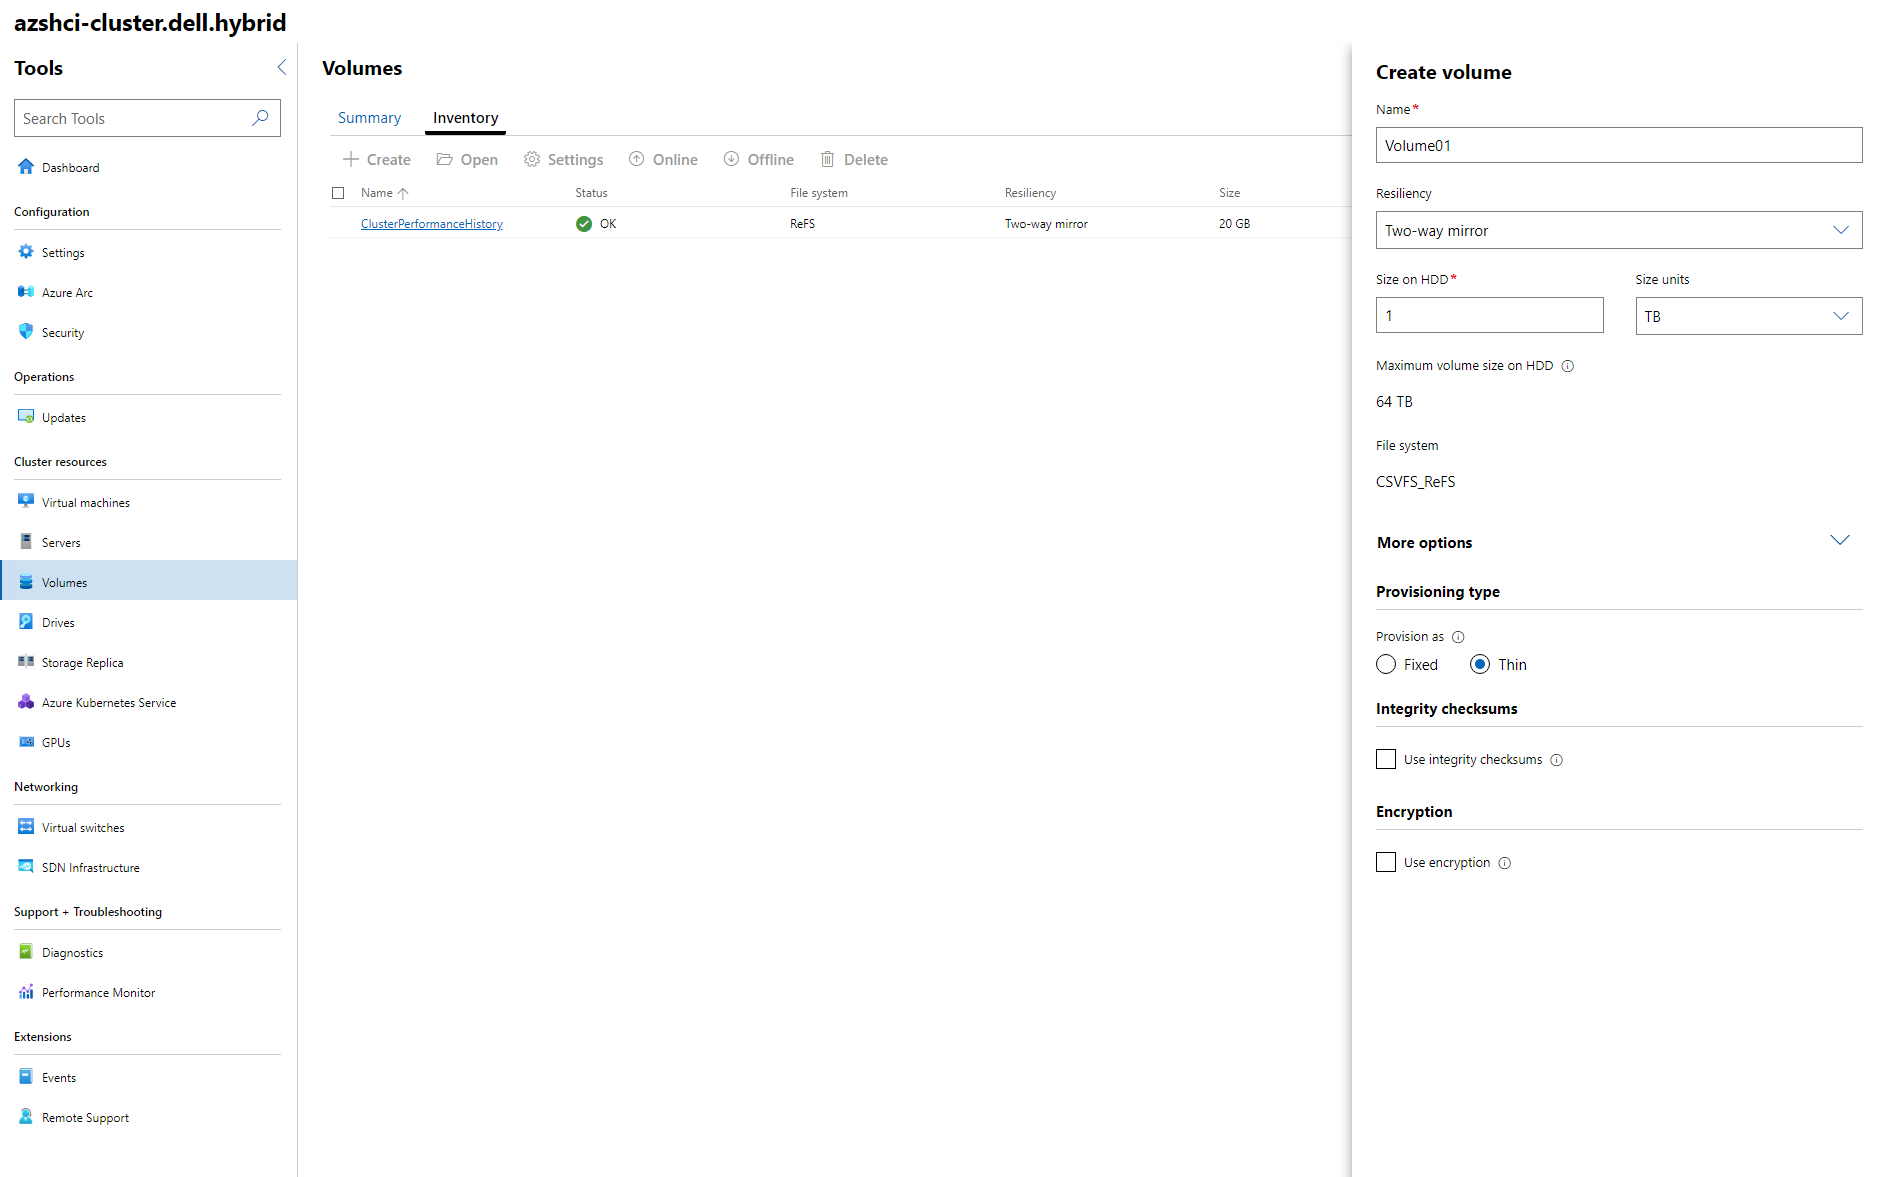Screen dimensions: 1882x1177
Task: Enable the Use integrity checksums checkbox
Action: (x=1386, y=760)
